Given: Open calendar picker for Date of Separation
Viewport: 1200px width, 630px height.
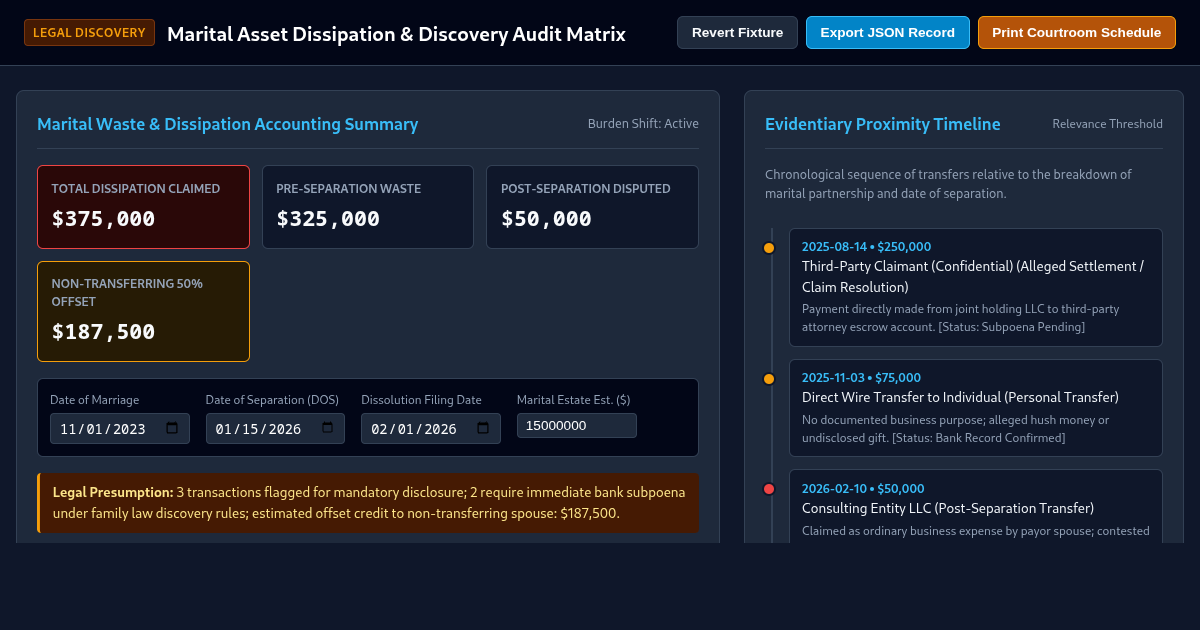Looking at the screenshot, I should pyautogui.click(x=327, y=428).
